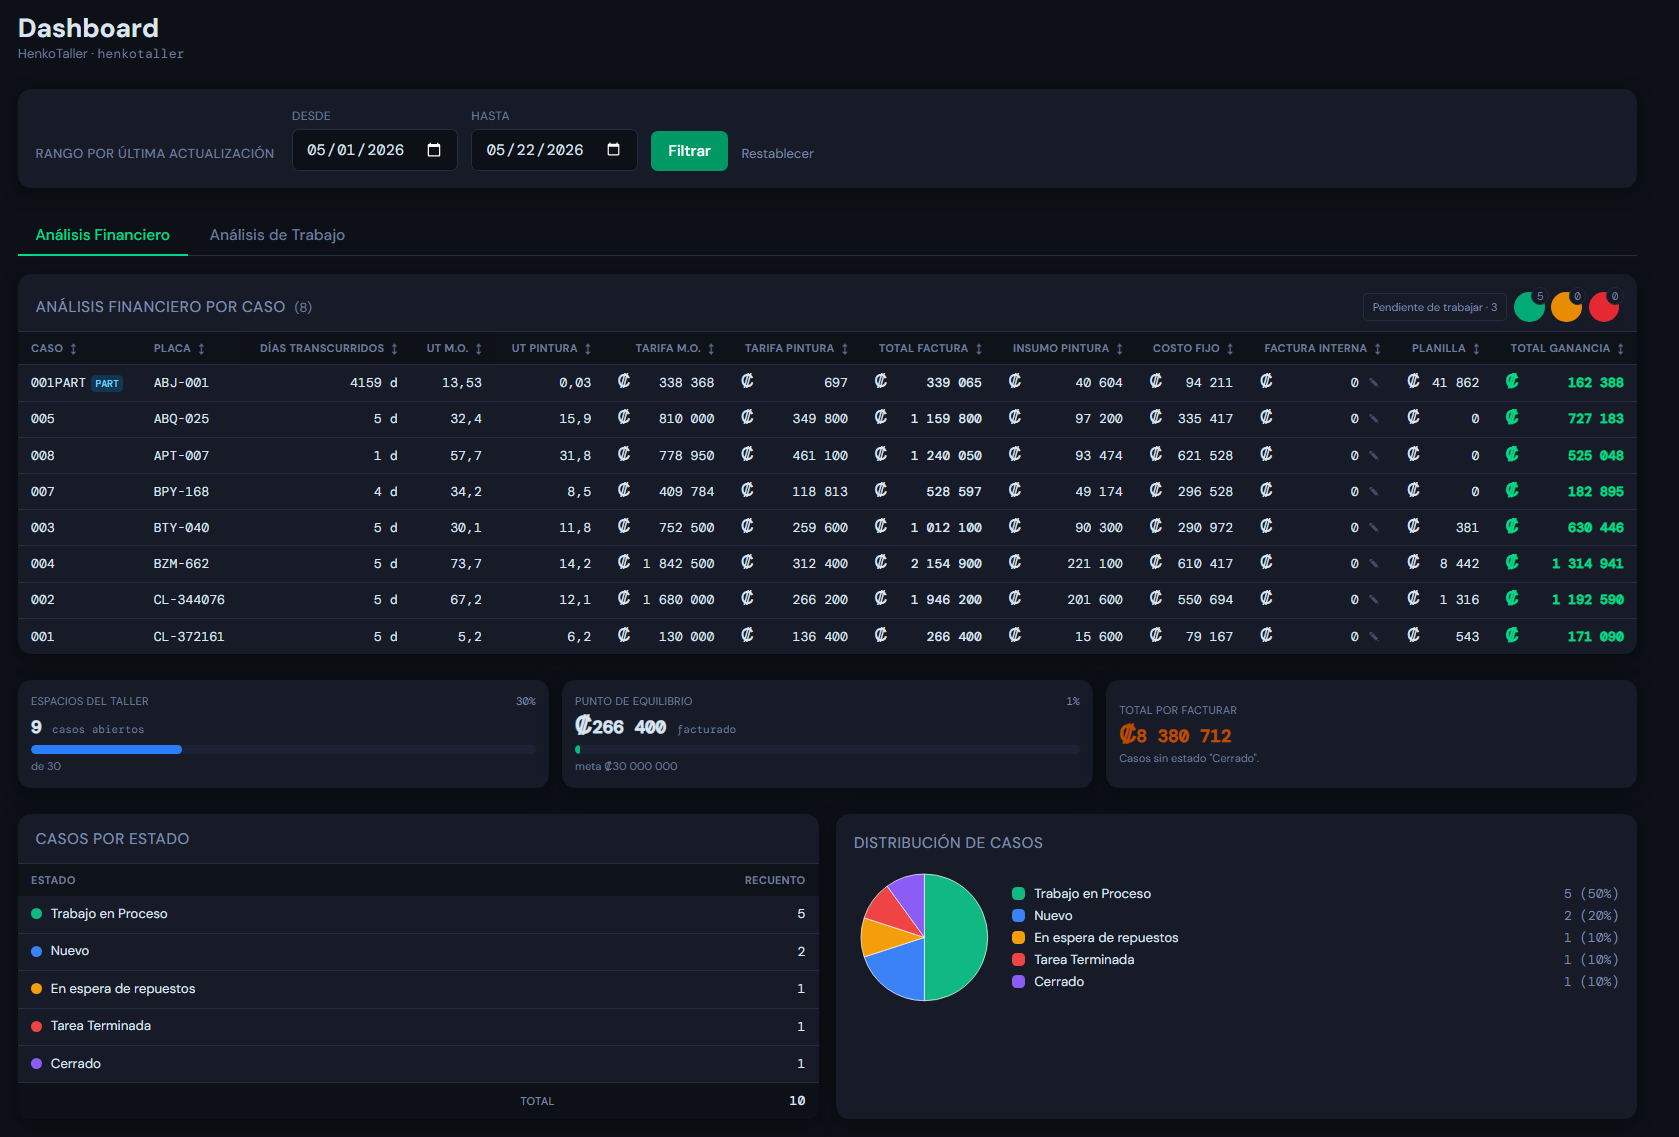The height and width of the screenshot is (1137, 1679).
Task: Sort table by Placa column
Action: click(x=179, y=348)
